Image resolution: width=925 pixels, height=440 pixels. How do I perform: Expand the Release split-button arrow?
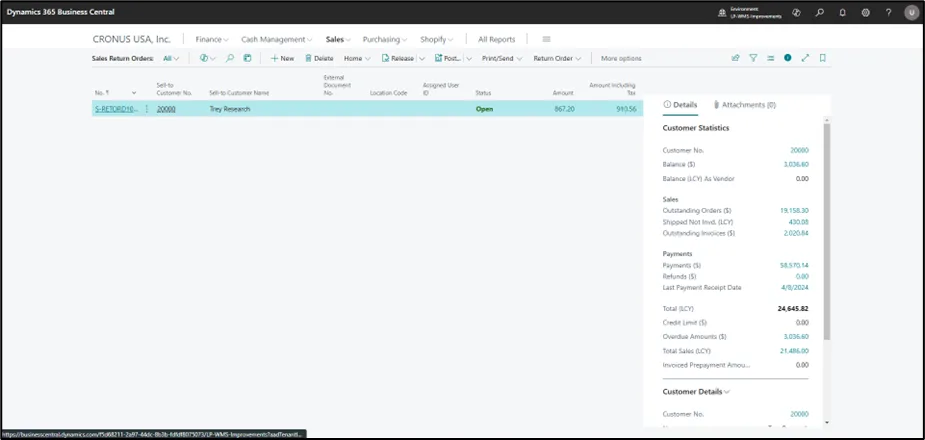point(422,58)
